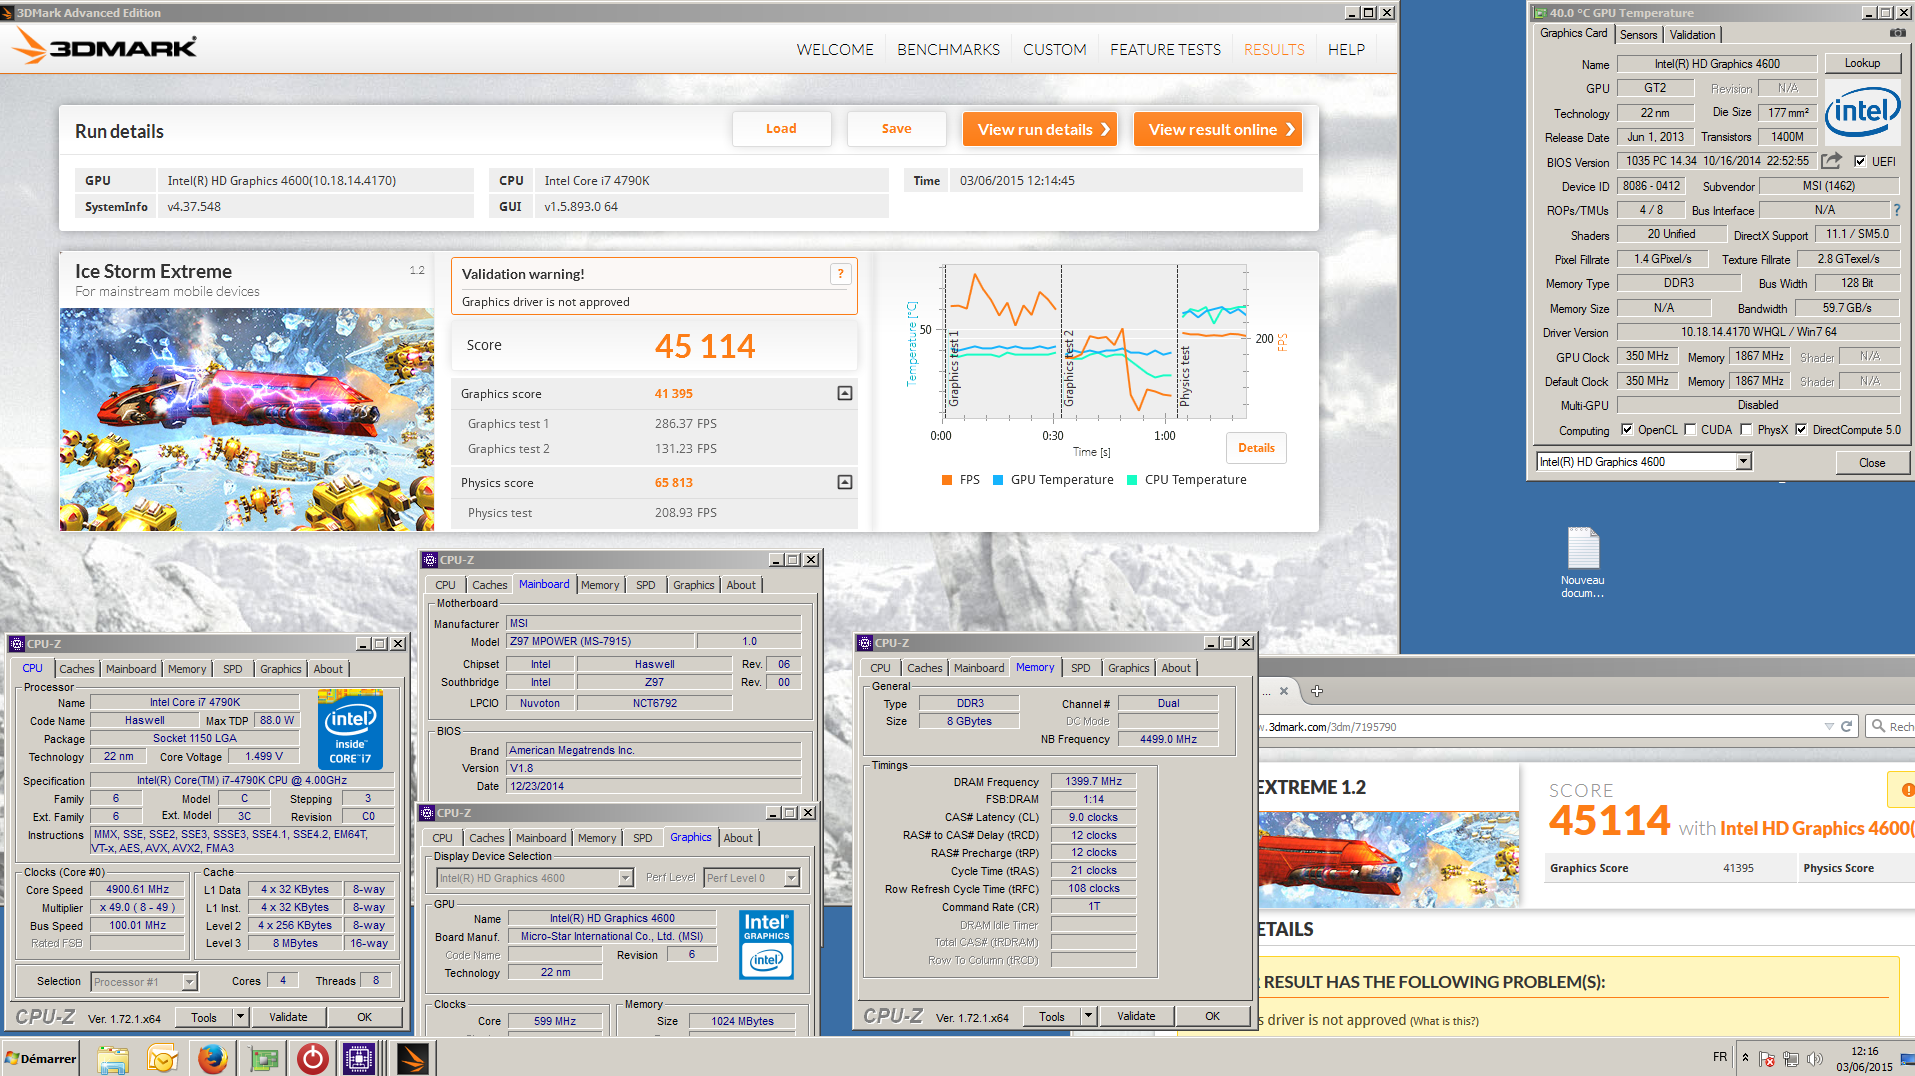
Task: Click the BIOS export share icon in GPU-Z
Action: tap(1831, 160)
